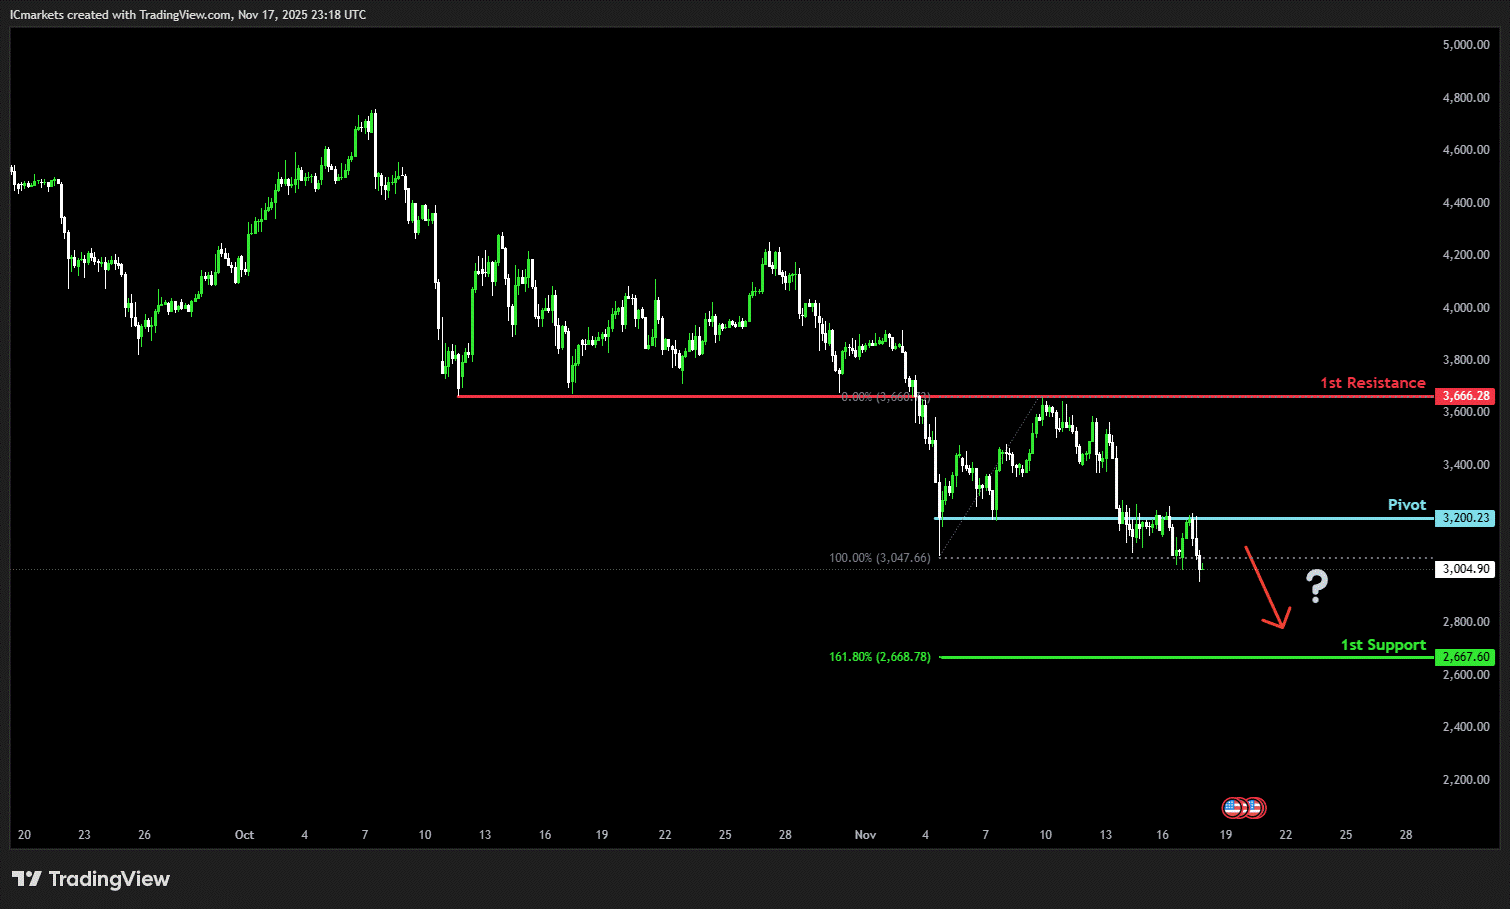1510x909 pixels.
Task: Click the red downward arrow drawing
Action: coord(1265,588)
